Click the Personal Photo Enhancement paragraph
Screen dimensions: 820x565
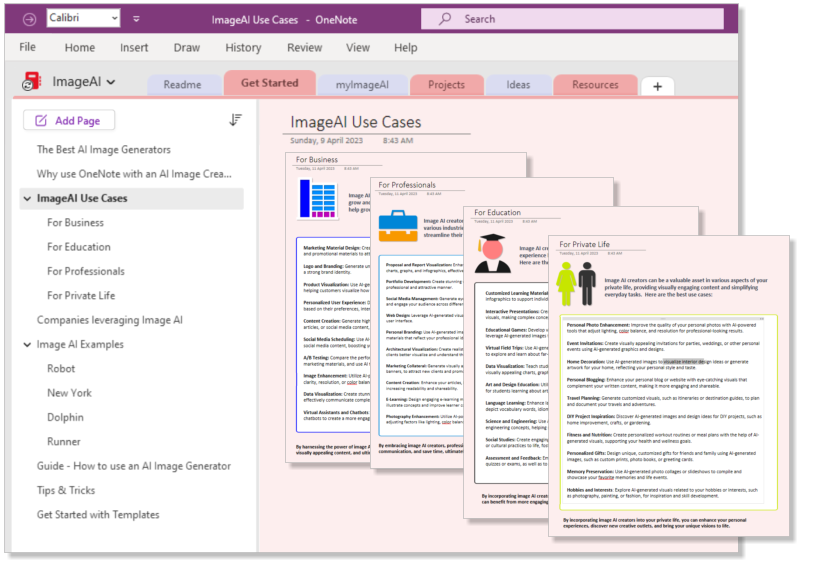[x=663, y=328]
